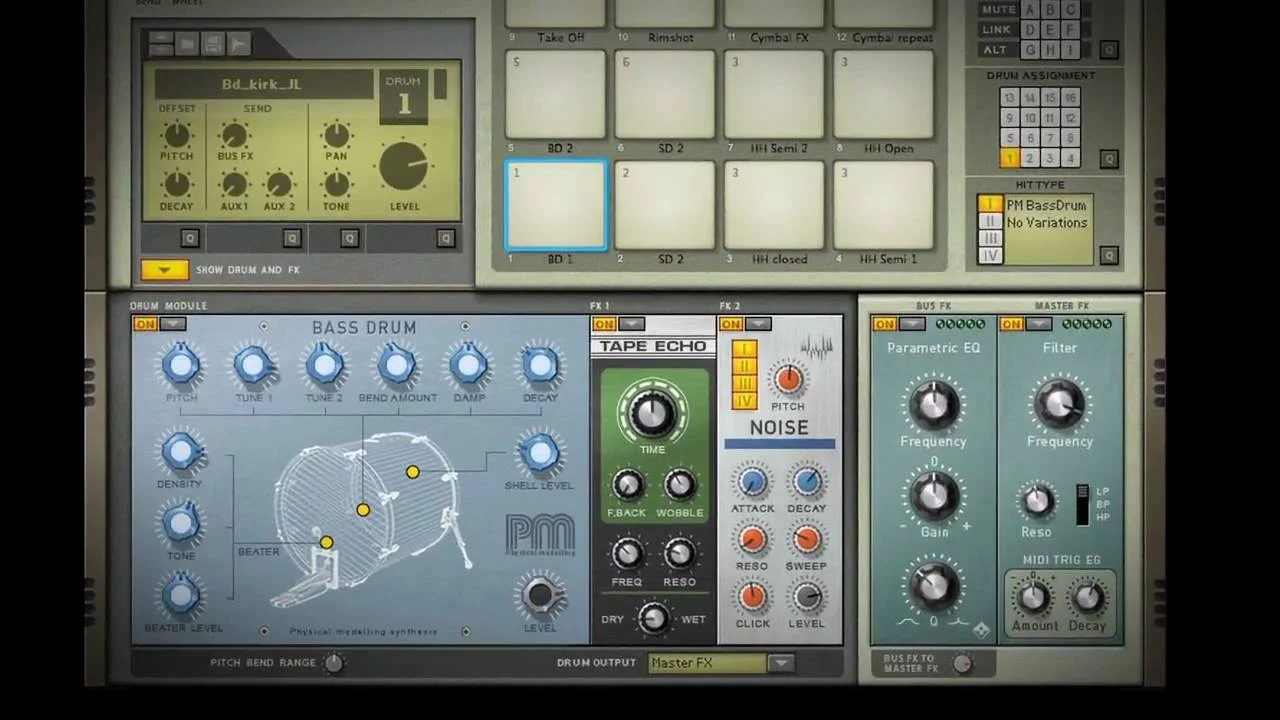The width and height of the screenshot is (1280, 720).
Task: Toggle the Bus FX Parametric EQ ON button
Action: point(884,324)
